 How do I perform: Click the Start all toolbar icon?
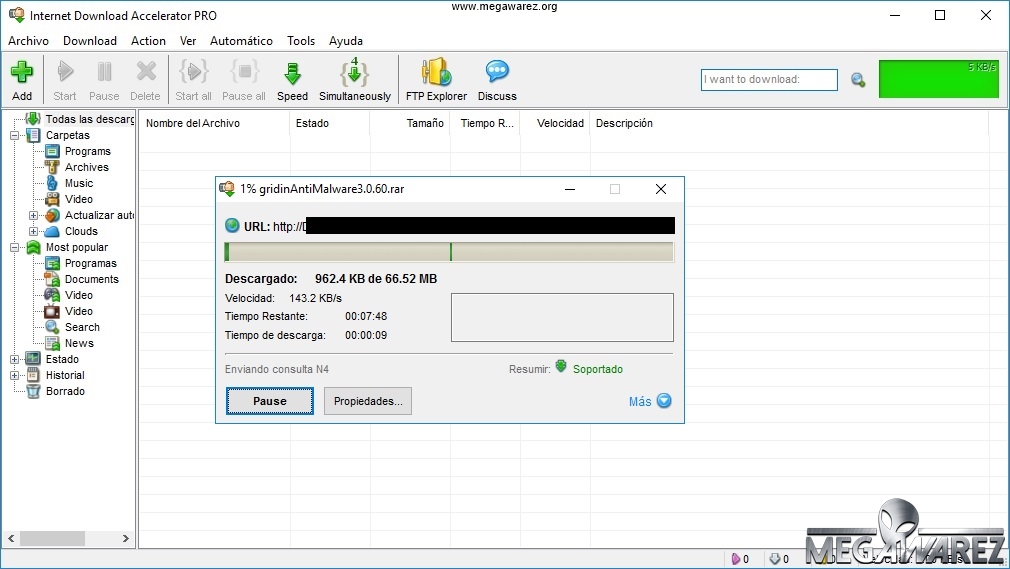pos(193,72)
